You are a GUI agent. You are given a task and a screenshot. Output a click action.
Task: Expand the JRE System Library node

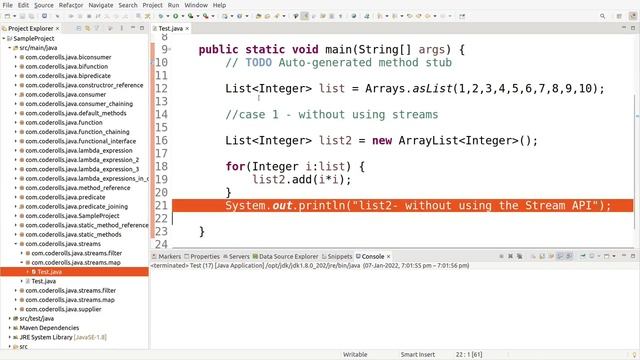10,337
